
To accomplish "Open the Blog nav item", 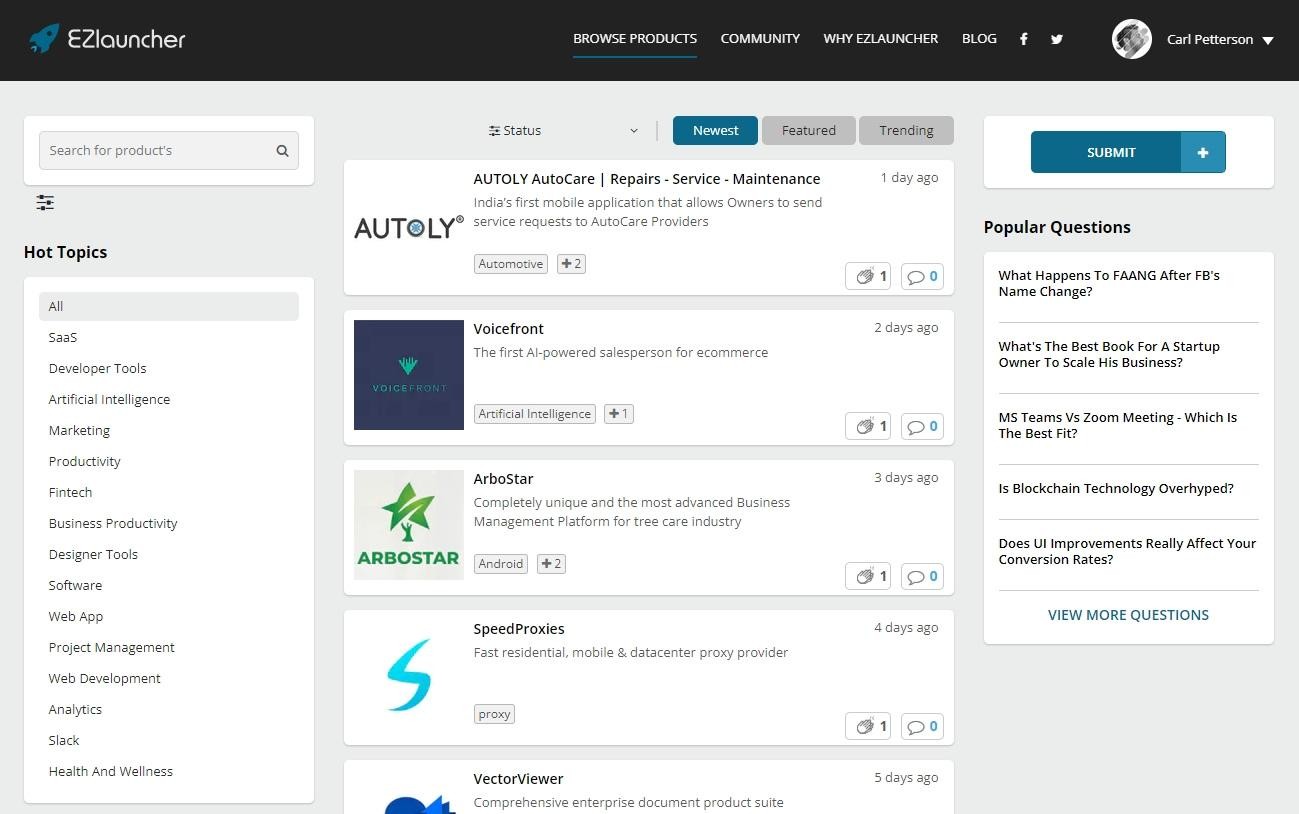I will point(979,39).
